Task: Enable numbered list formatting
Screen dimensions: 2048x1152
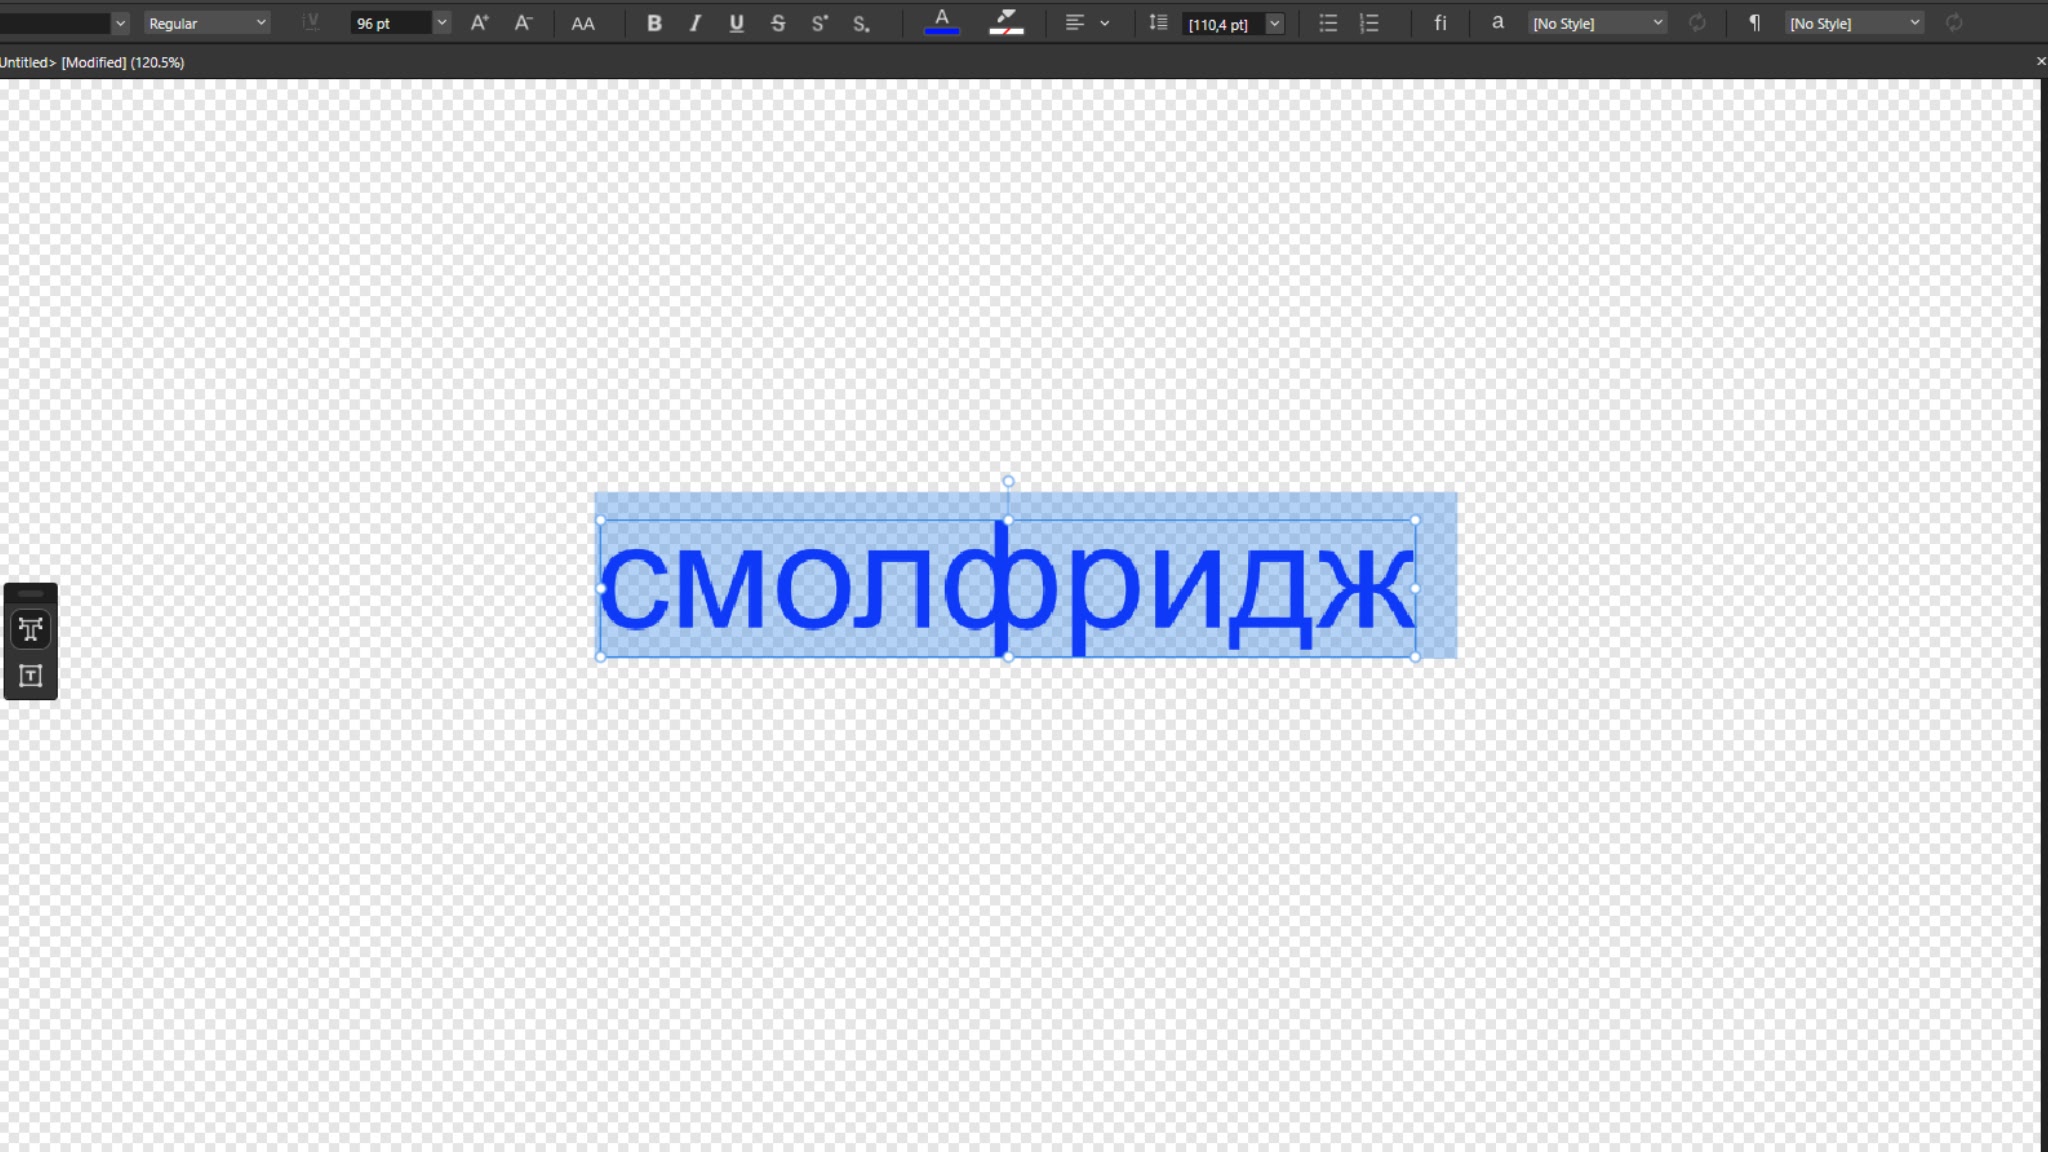Action: click(1370, 23)
